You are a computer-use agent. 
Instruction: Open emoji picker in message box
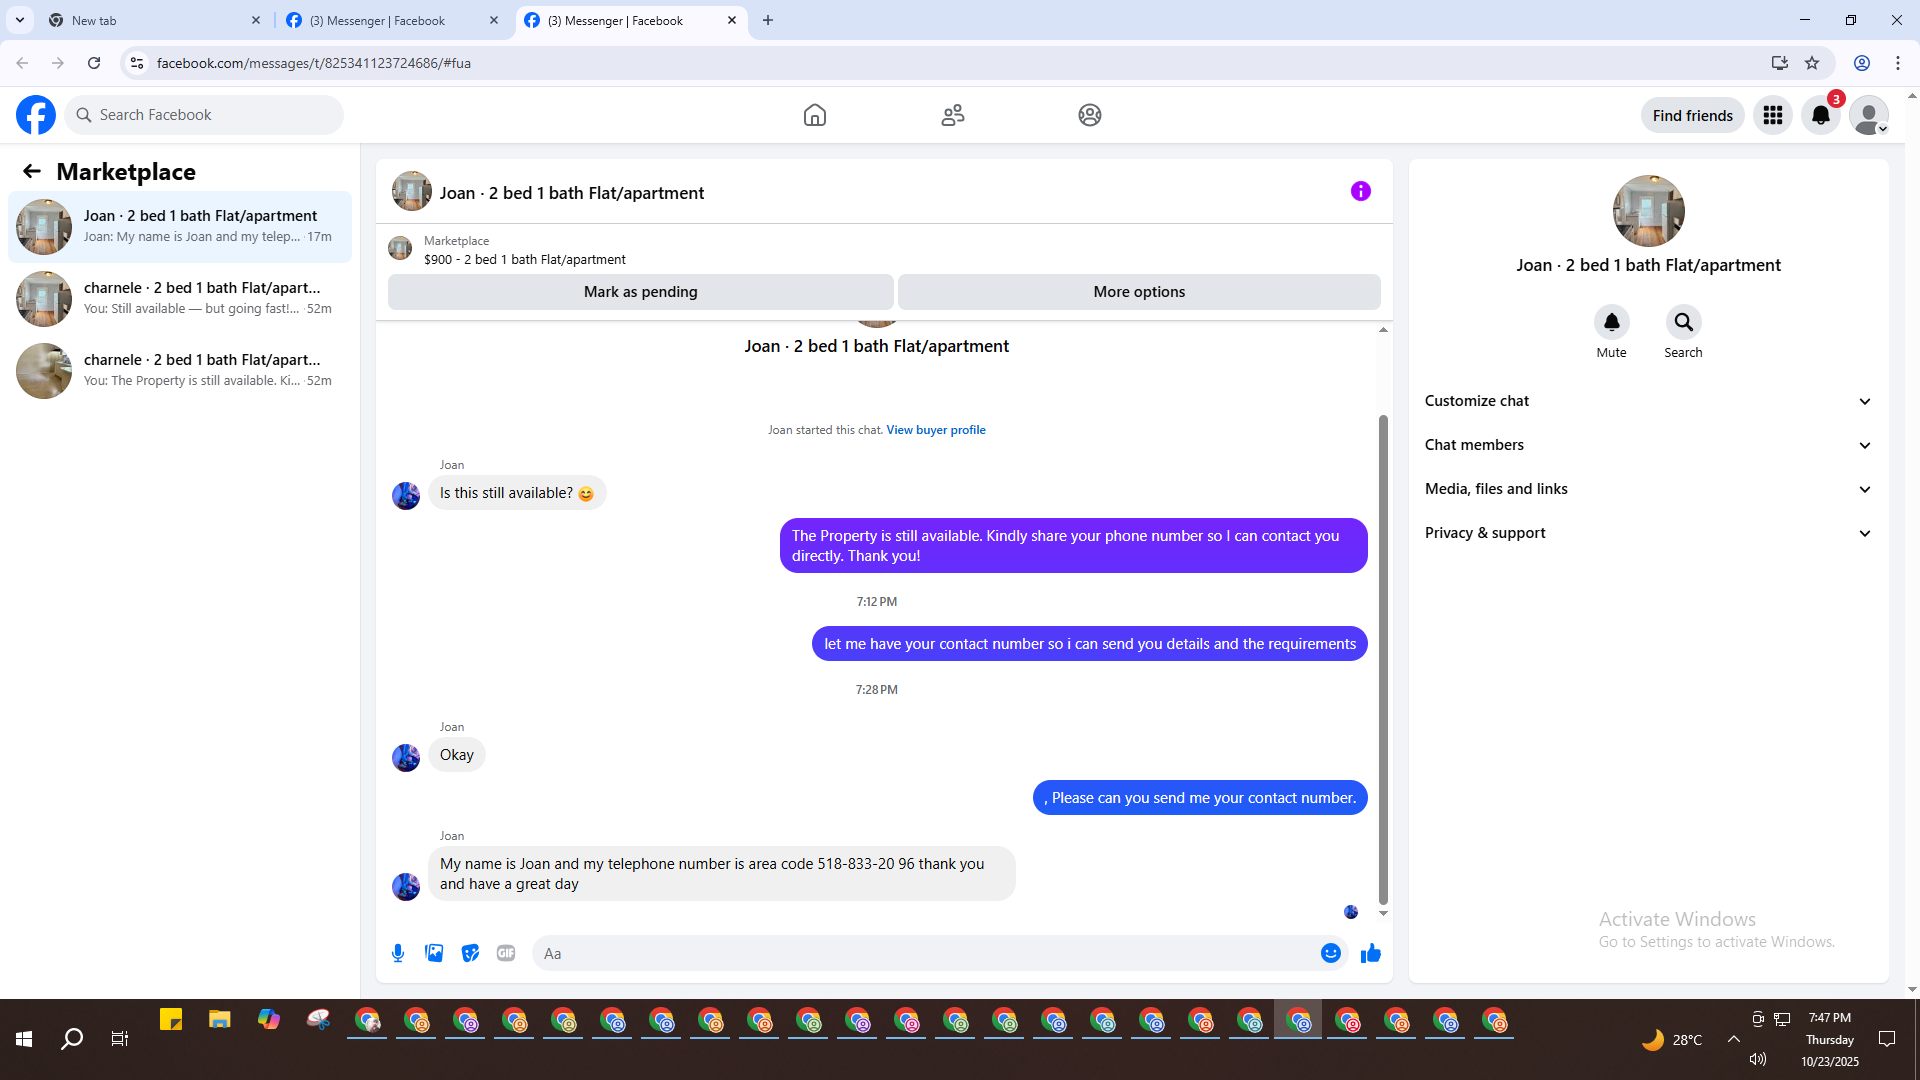[1330, 953]
